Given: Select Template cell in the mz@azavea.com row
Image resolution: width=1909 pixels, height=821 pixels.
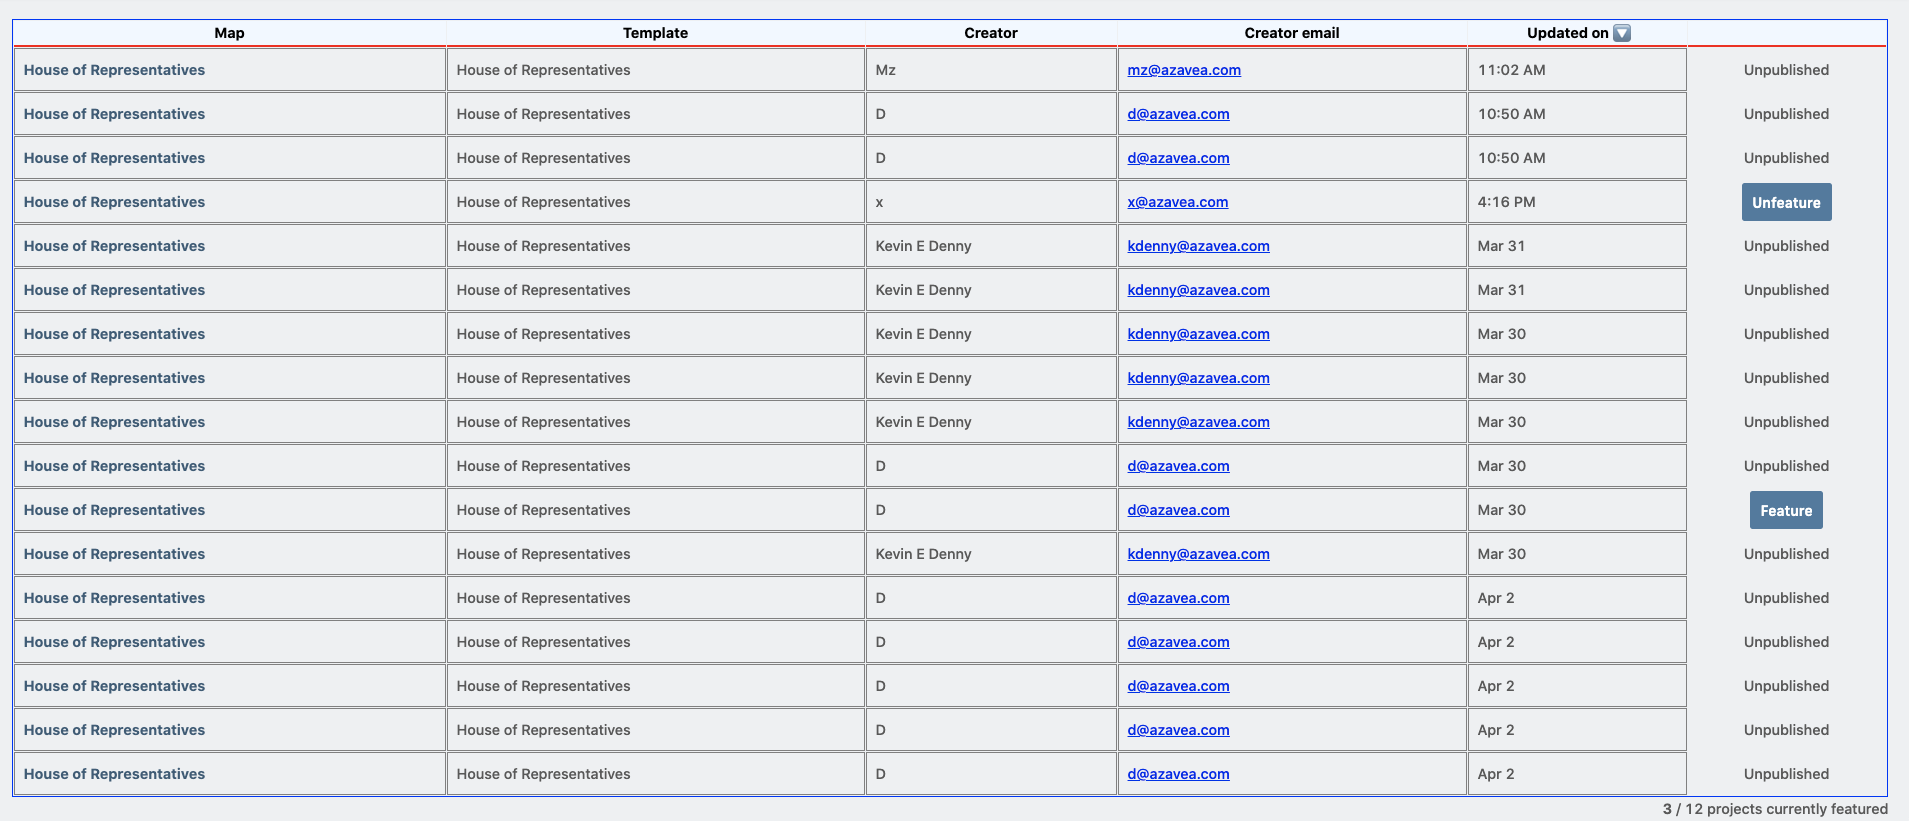Looking at the screenshot, I should coord(655,70).
